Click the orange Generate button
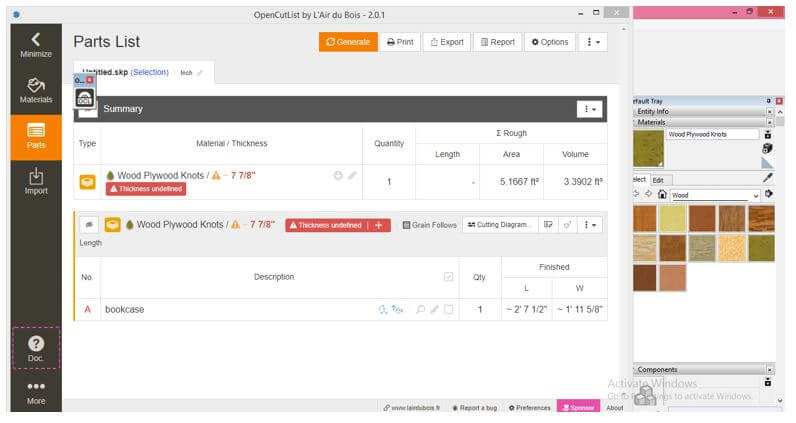Screen dimensions: 796x423 click(348, 42)
